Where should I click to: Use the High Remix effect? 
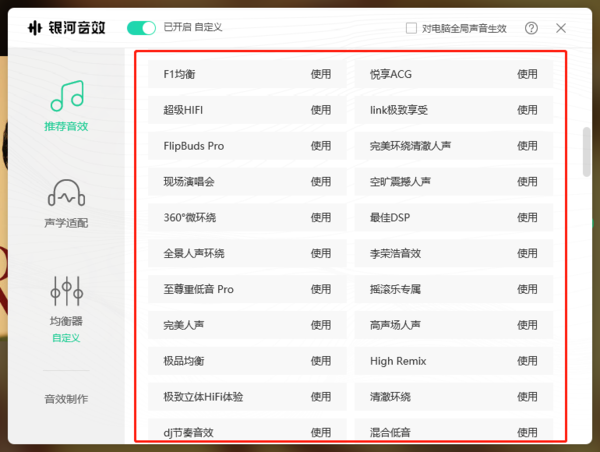click(527, 361)
